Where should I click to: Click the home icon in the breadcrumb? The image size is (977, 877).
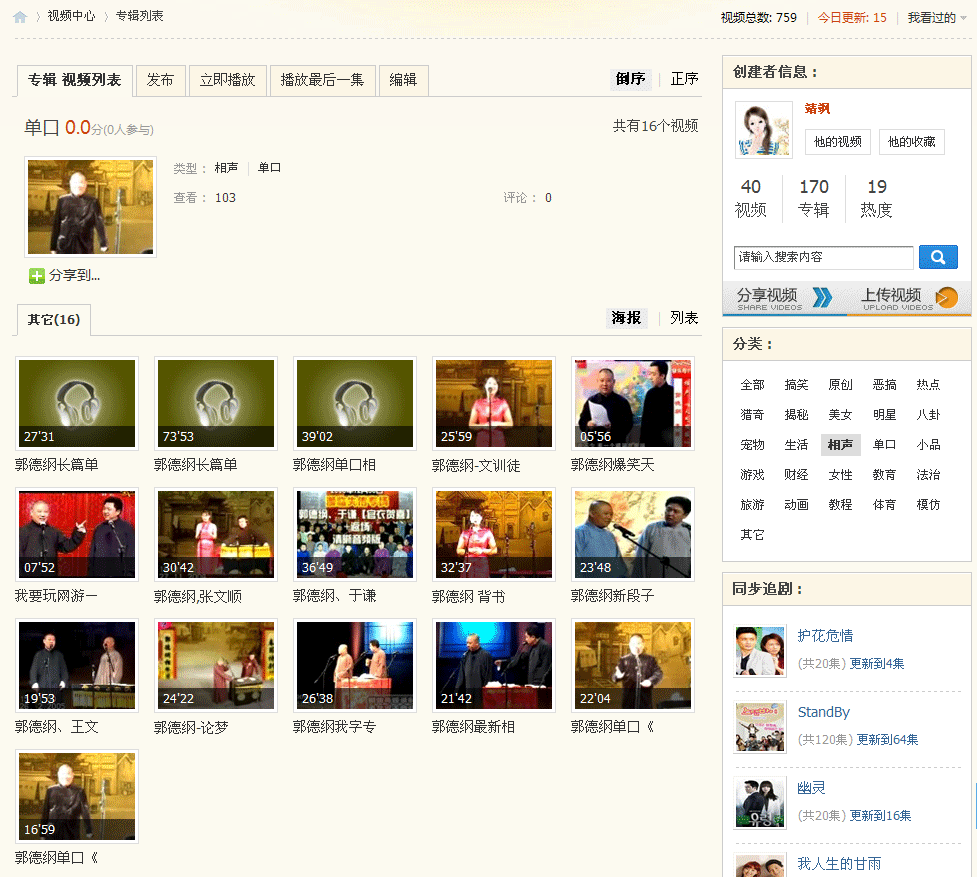(20, 17)
